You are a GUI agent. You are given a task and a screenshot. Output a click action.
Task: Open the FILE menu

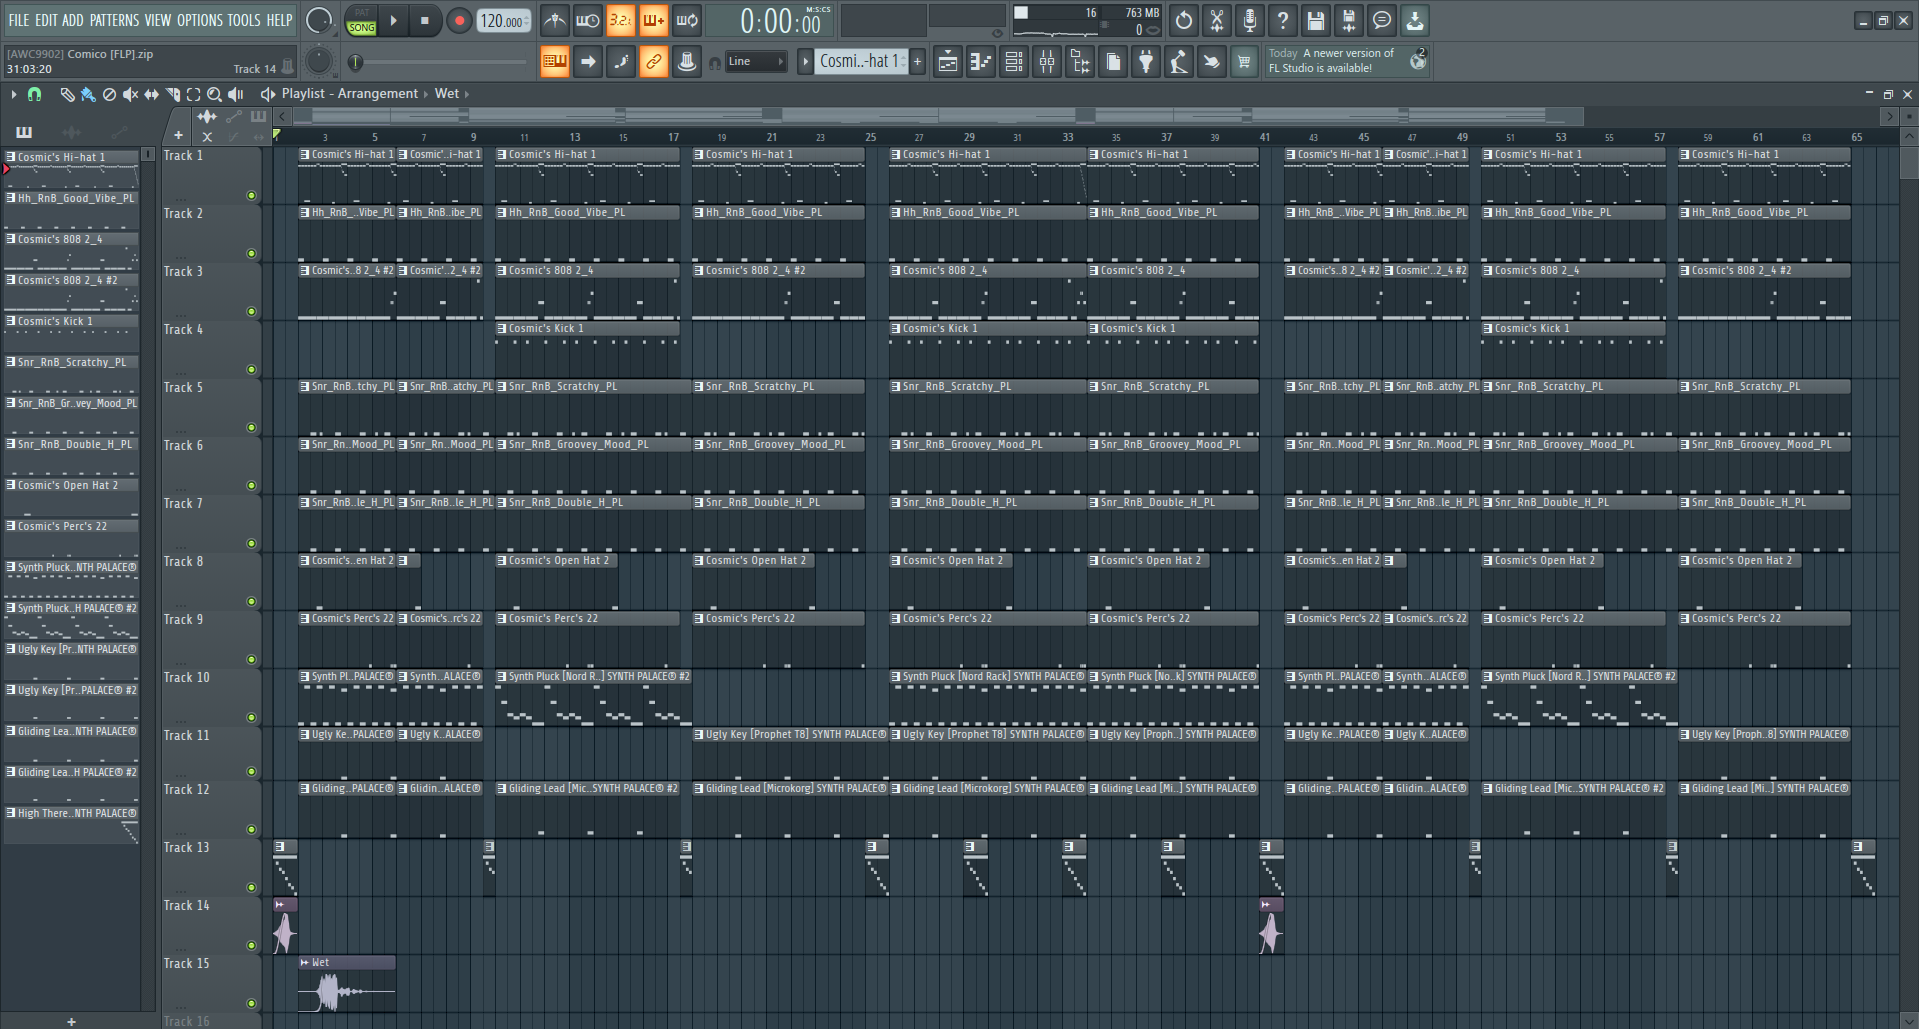(x=19, y=20)
